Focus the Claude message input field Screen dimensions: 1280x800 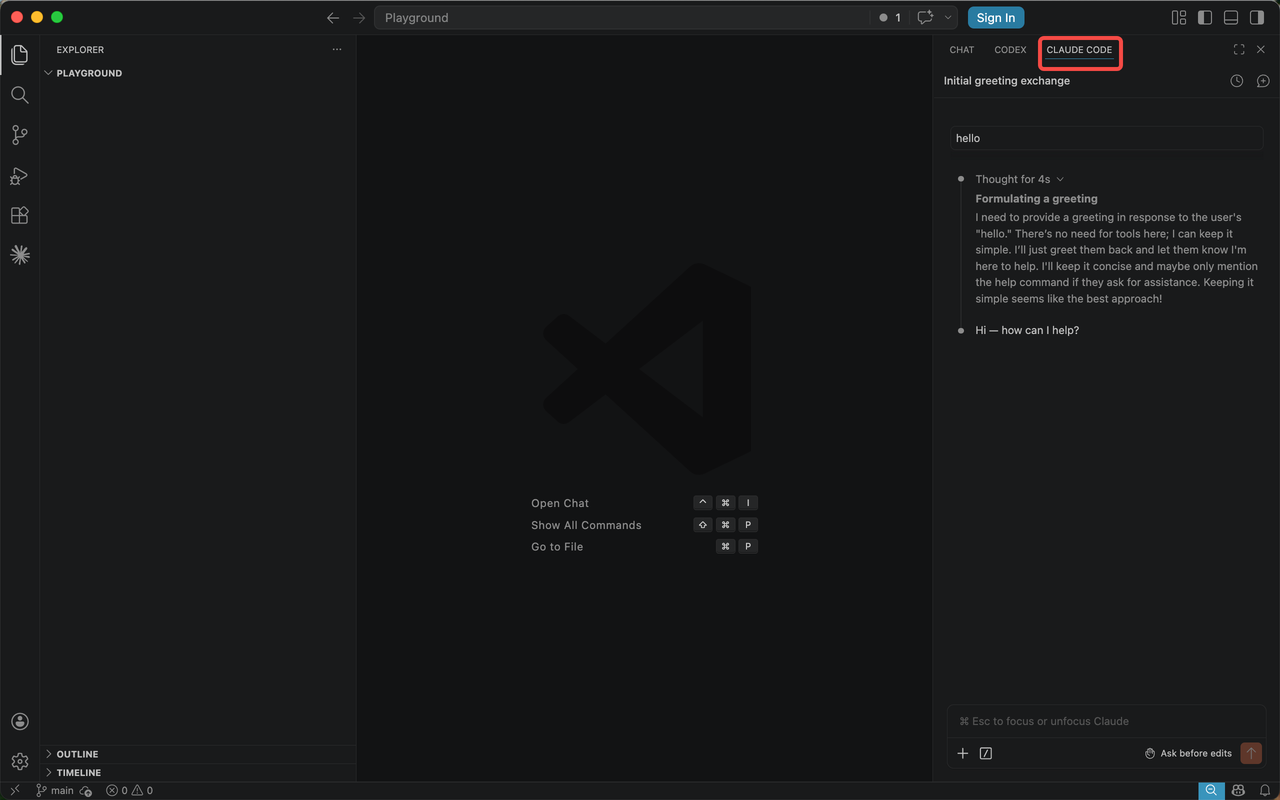pos(1106,721)
